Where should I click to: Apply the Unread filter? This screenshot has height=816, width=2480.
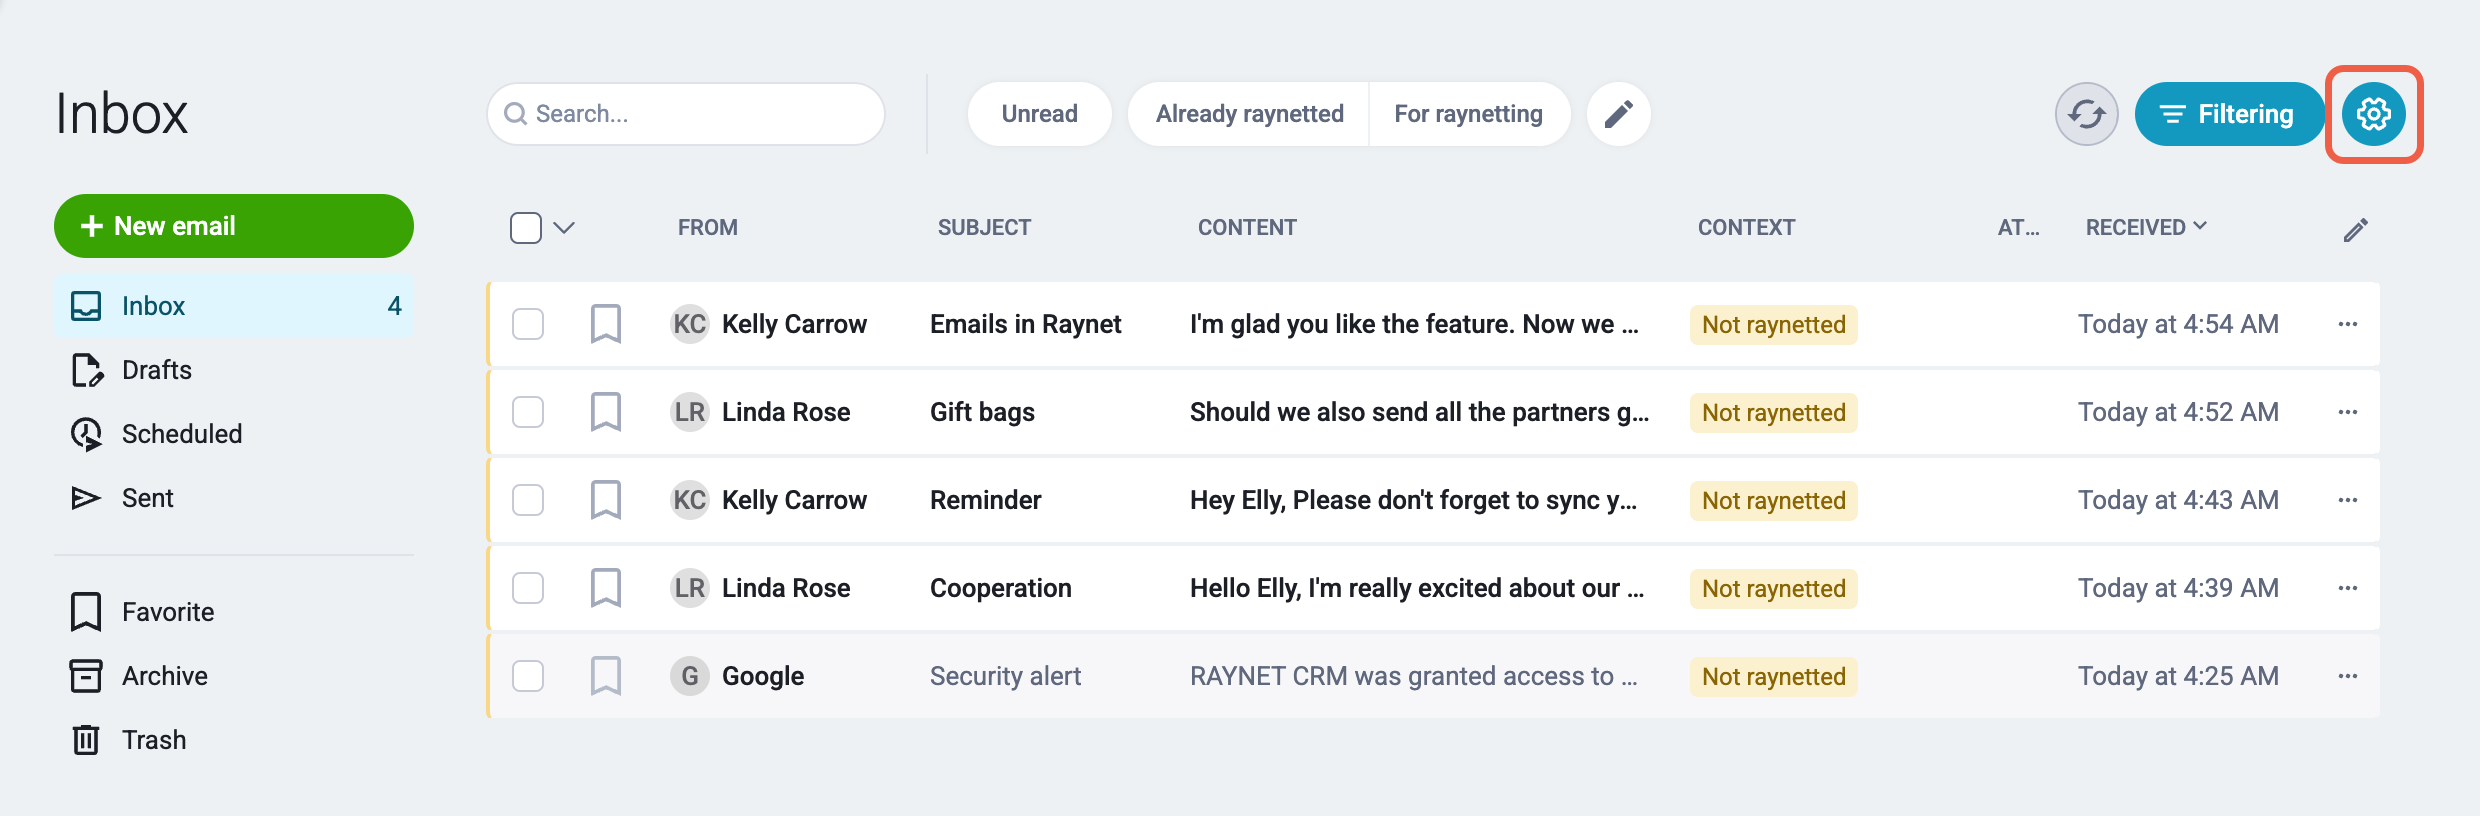coord(1040,114)
